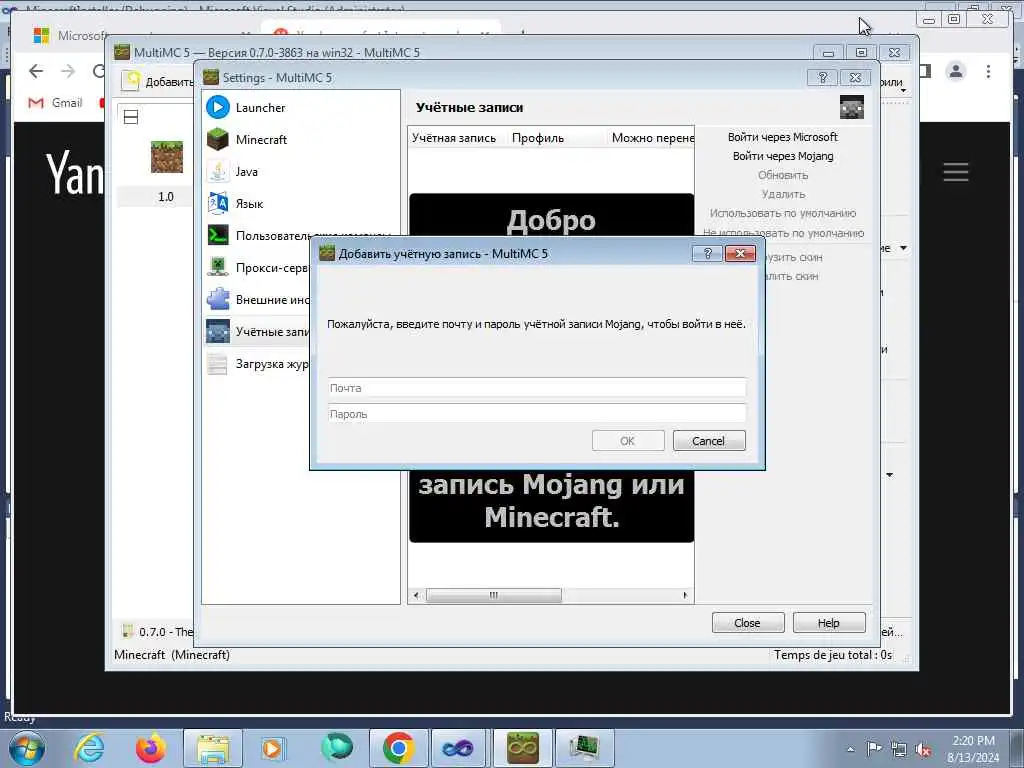
Task: Click Войти через Mojang
Action: point(782,156)
